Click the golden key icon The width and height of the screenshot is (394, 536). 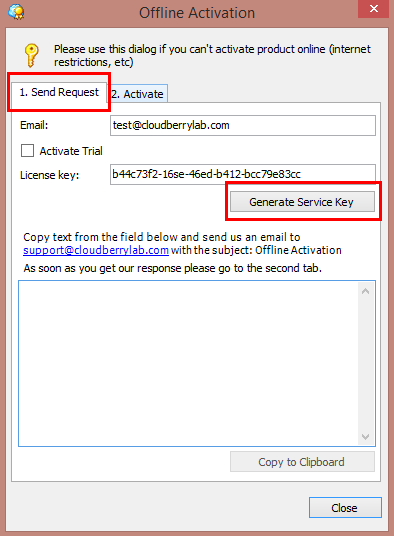point(31,55)
